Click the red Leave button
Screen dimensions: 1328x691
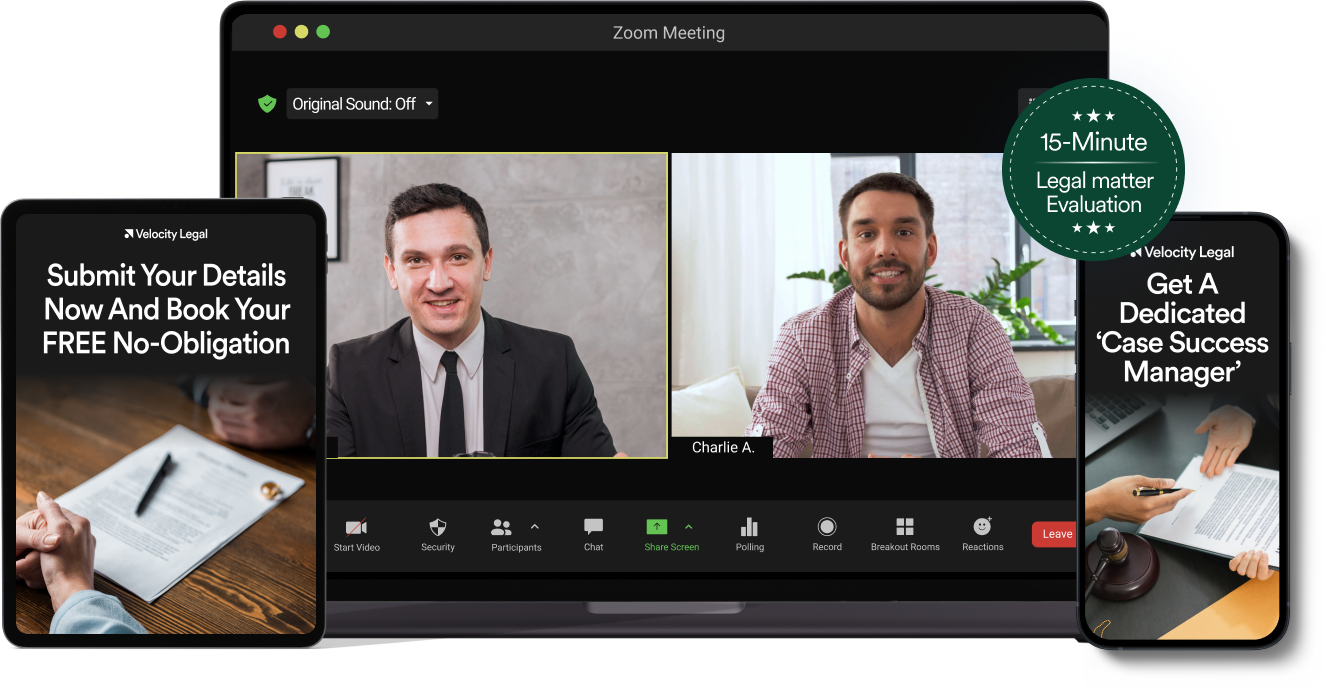1056,534
